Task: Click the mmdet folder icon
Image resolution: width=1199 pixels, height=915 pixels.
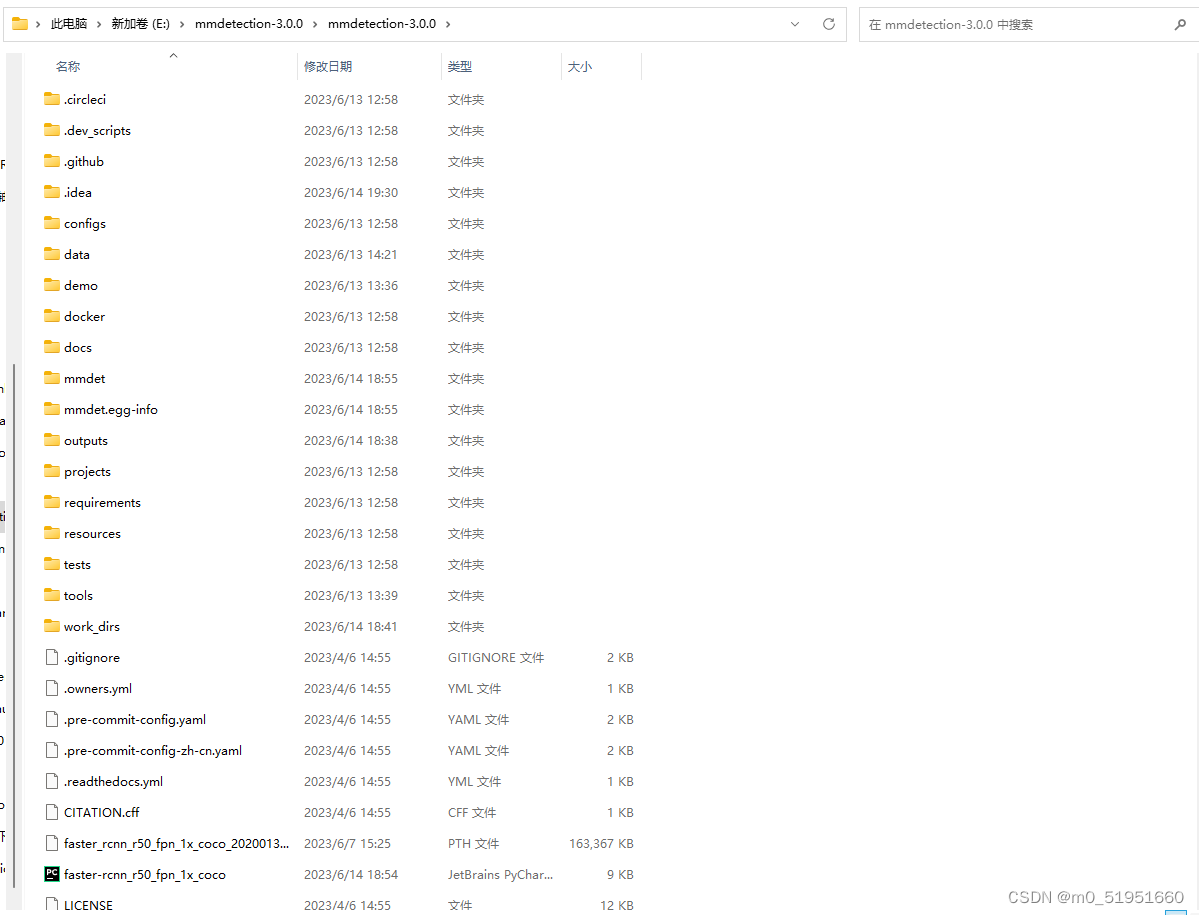Action: click(x=52, y=378)
